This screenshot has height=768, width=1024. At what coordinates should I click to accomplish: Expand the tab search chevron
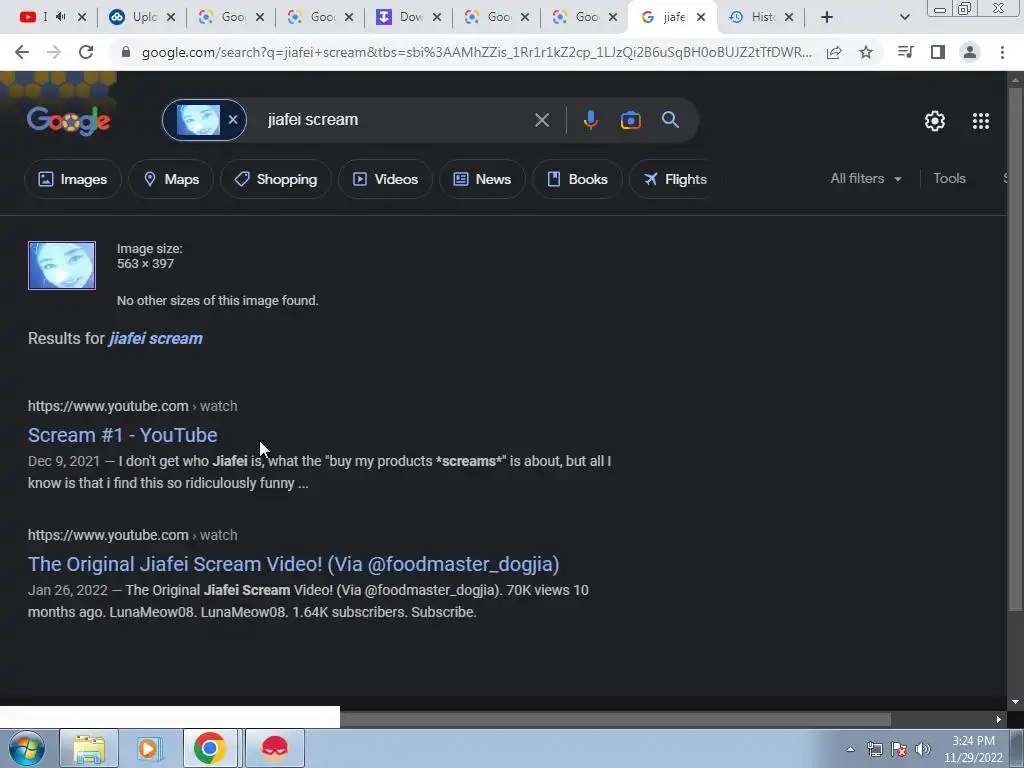[x=904, y=17]
